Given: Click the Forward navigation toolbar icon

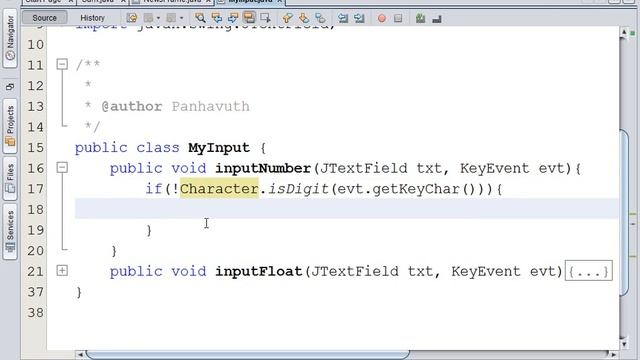Looking at the screenshot, I should click(171, 18).
